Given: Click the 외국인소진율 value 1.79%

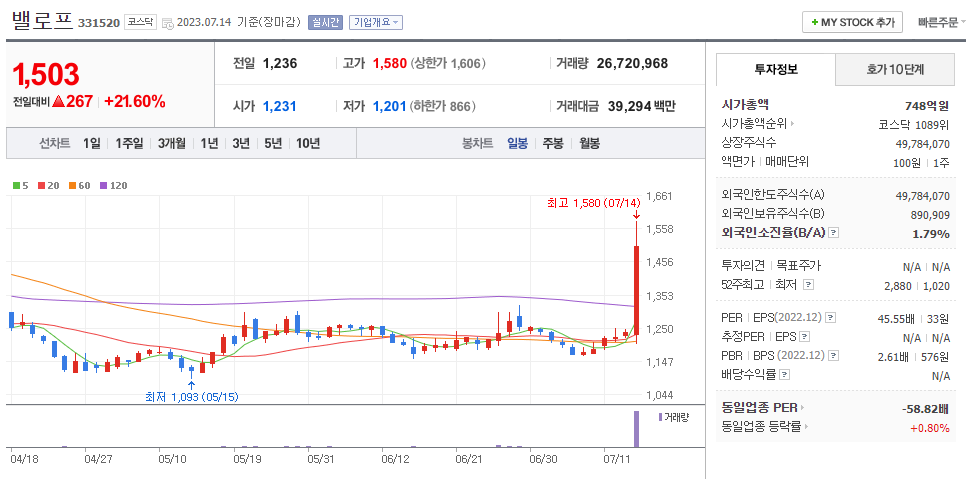Looking at the screenshot, I should tap(931, 234).
